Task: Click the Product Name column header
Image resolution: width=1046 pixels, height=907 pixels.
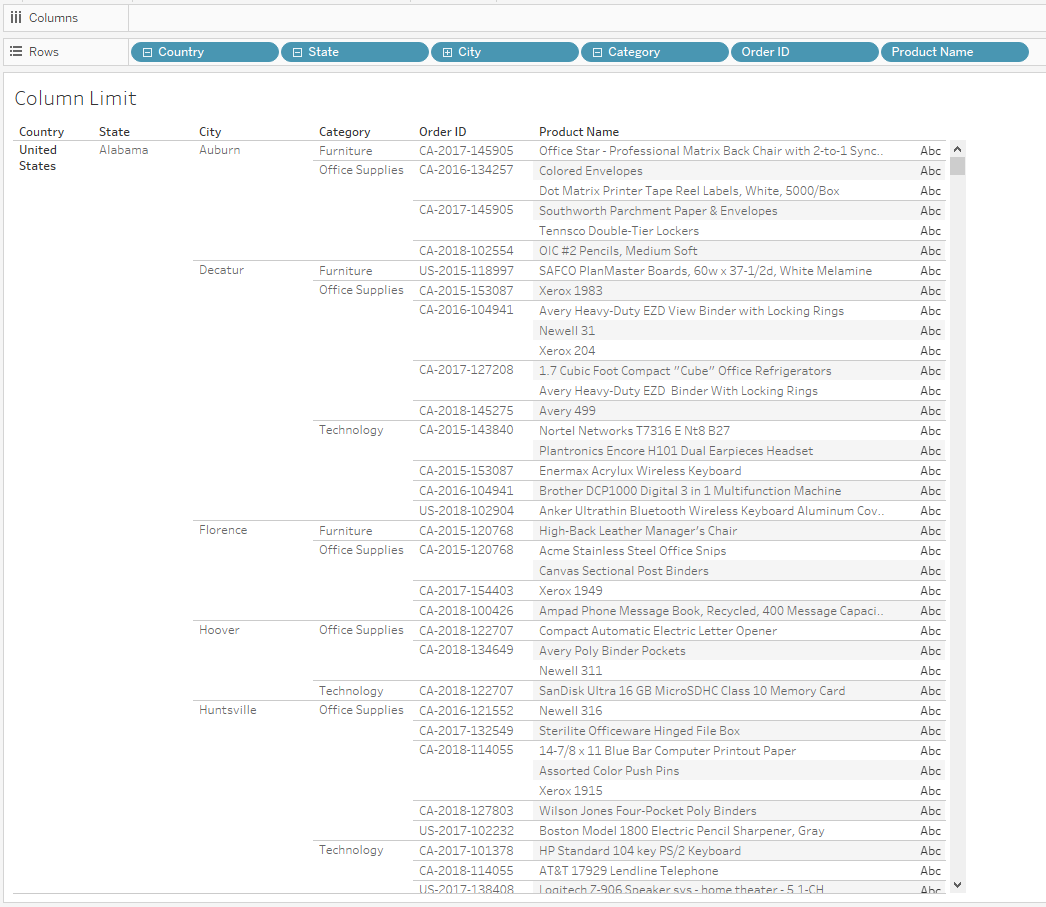Action: click(x=578, y=132)
